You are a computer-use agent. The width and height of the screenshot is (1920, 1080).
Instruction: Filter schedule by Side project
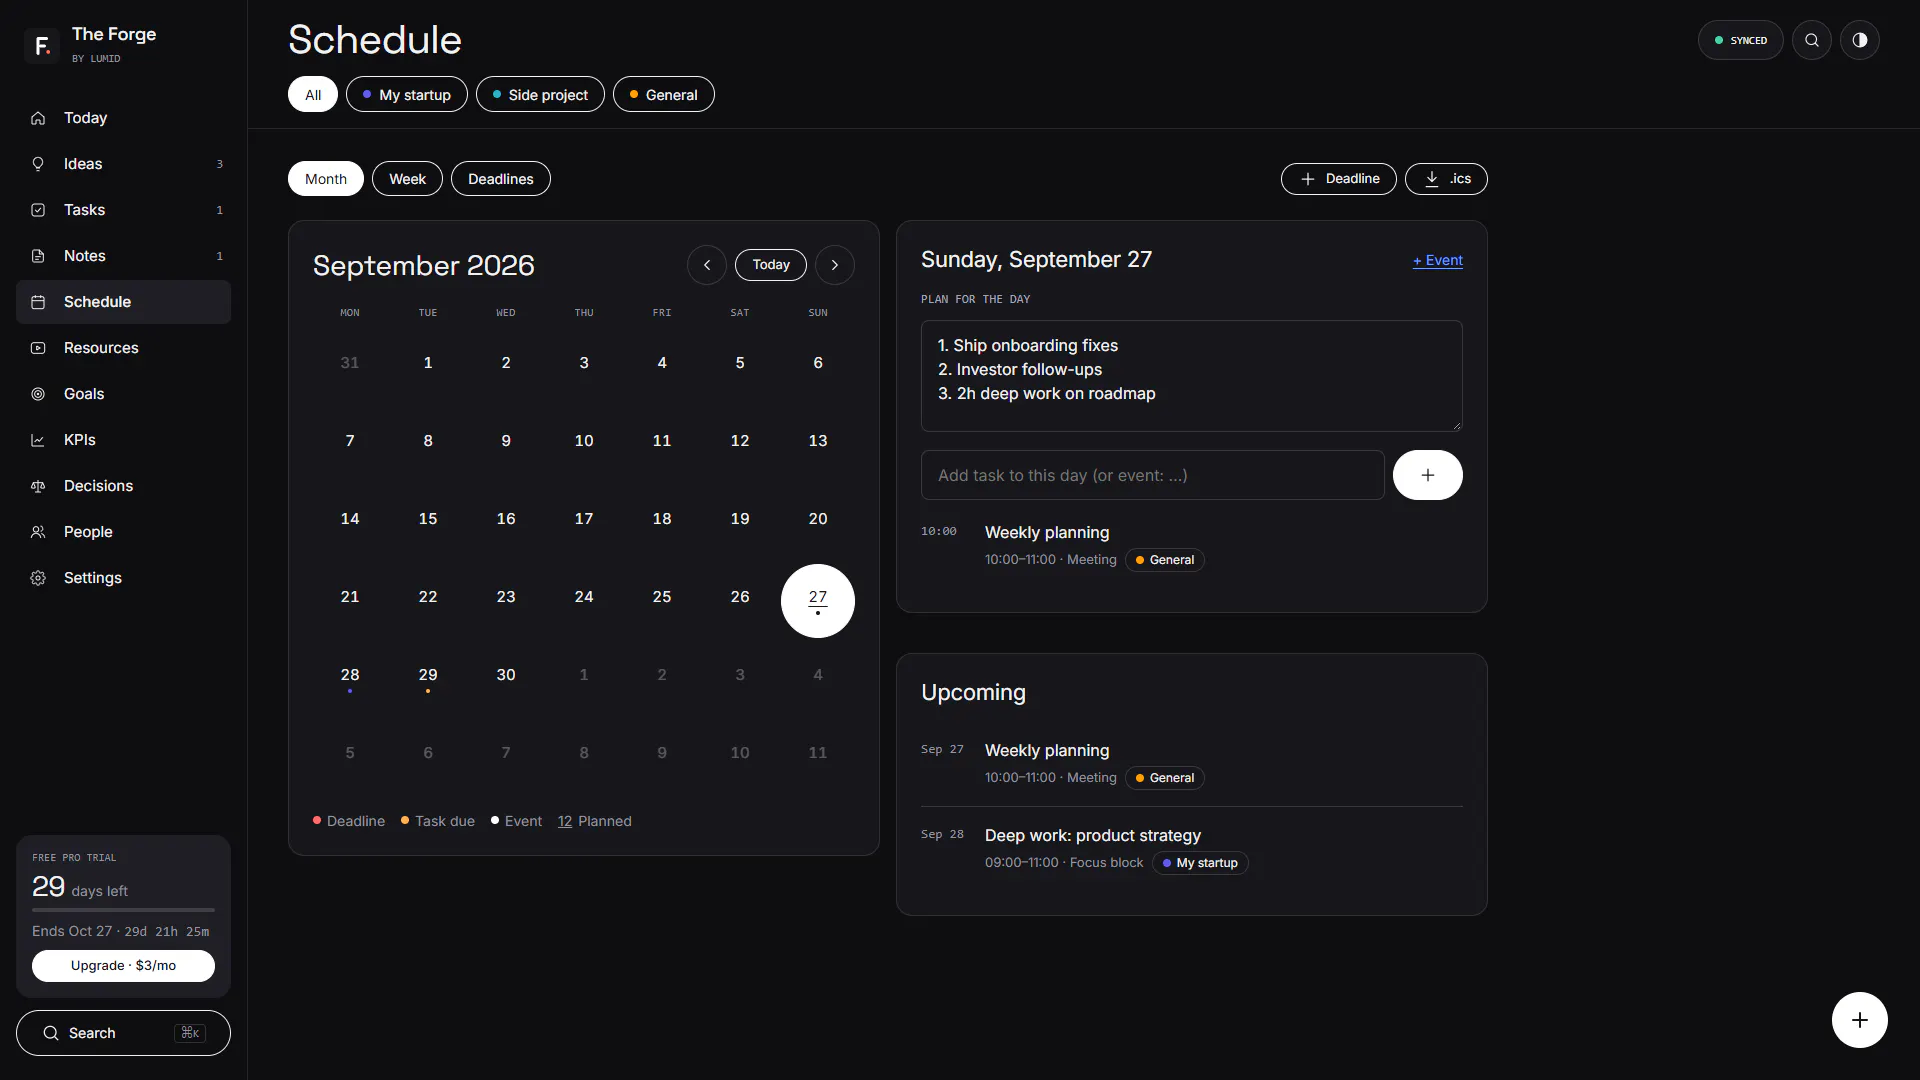pyautogui.click(x=540, y=95)
